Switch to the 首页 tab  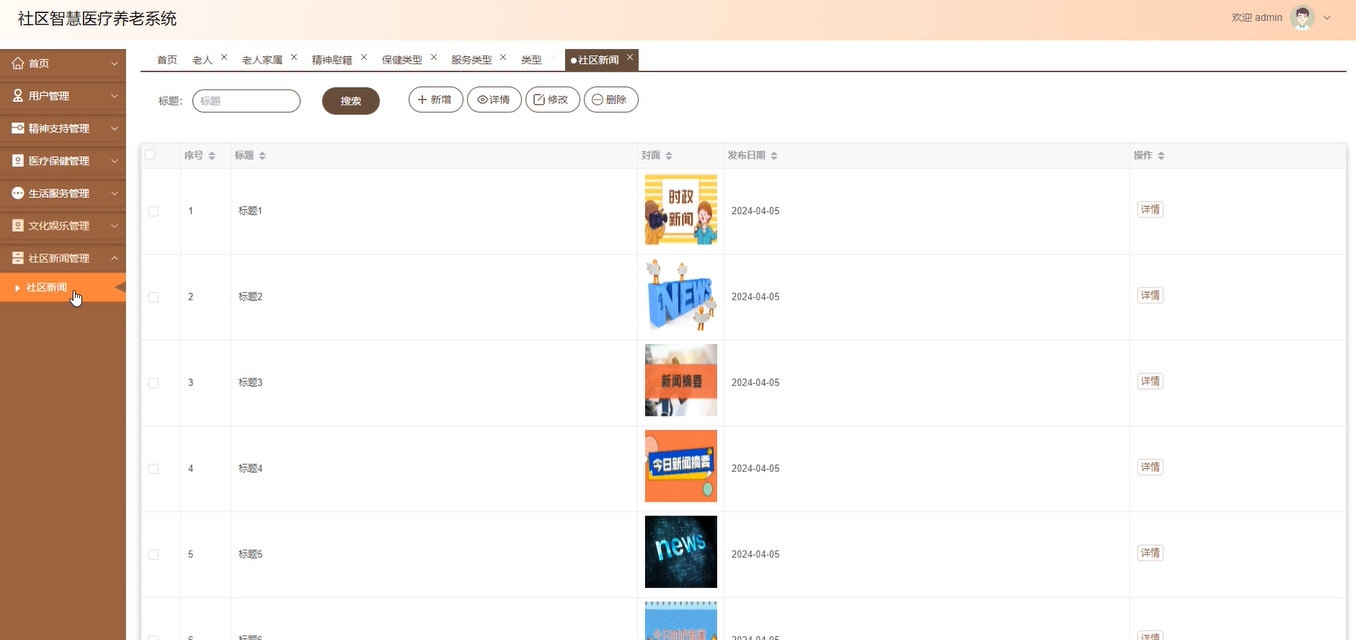(x=167, y=60)
